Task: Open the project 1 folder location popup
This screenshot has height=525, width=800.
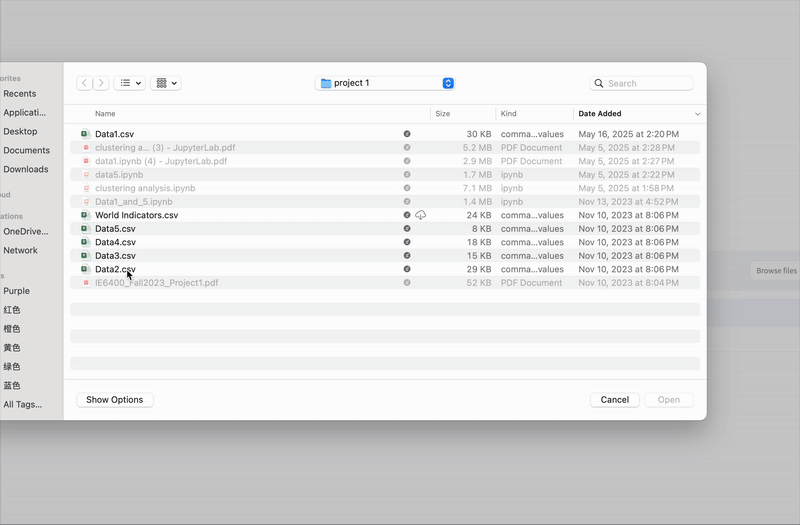Action: (x=385, y=83)
